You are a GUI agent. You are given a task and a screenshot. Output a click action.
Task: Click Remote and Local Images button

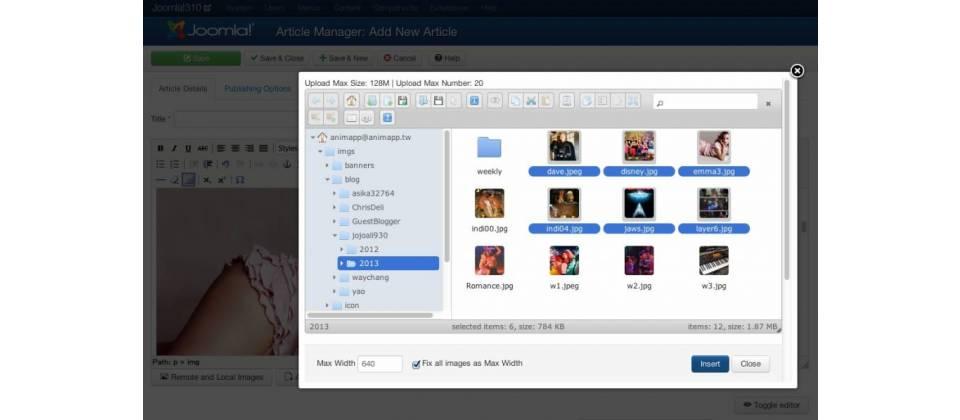pyautogui.click(x=212, y=377)
